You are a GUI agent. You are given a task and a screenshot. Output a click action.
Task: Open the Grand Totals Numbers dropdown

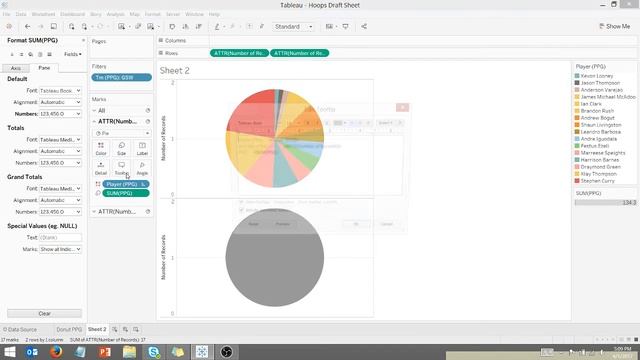tap(60, 212)
